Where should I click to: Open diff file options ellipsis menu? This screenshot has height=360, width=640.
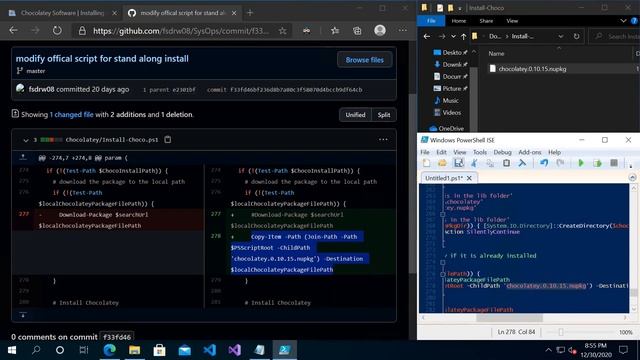(x=383, y=140)
